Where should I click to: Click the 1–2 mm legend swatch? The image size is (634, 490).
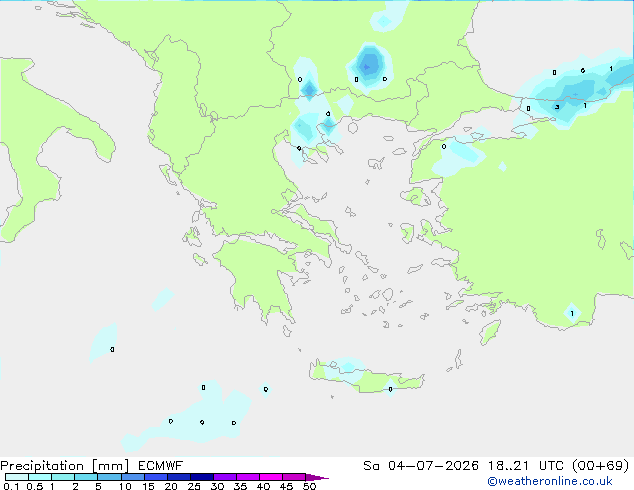[x=63, y=477]
